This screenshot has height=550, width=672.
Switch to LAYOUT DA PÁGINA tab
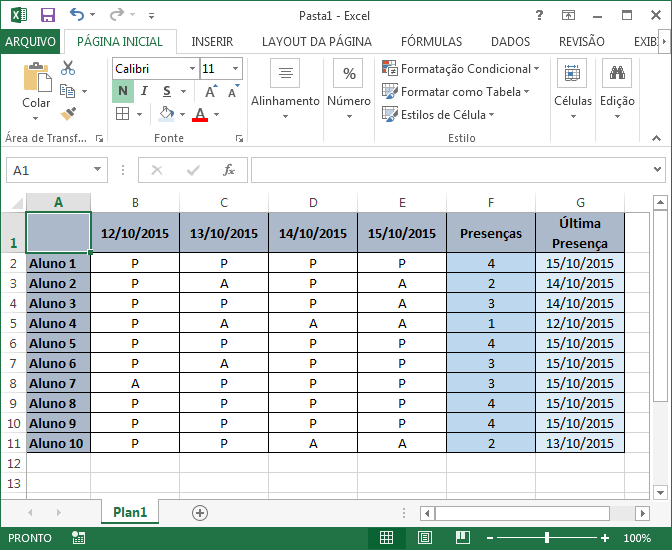317,42
